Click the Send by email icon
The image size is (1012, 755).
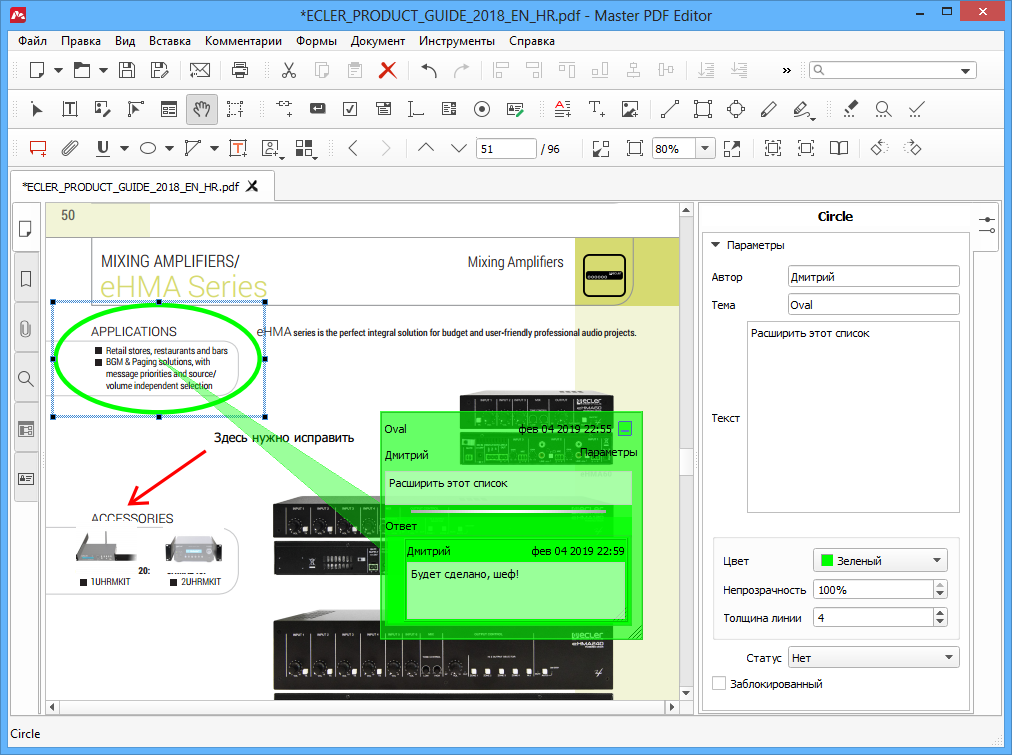(200, 70)
